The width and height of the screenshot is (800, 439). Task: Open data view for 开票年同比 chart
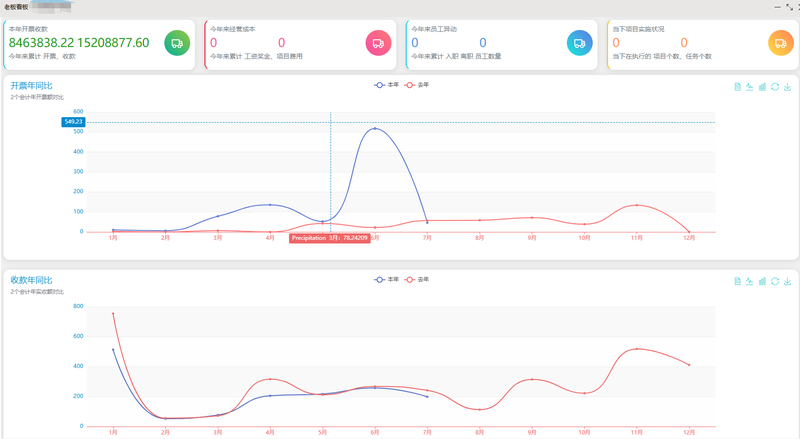coord(737,87)
